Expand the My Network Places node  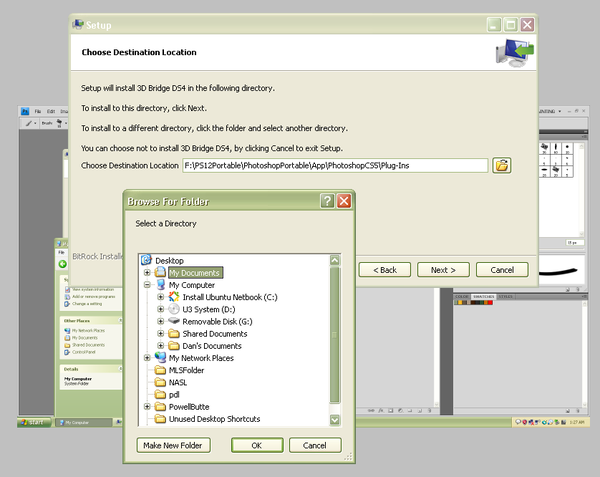(x=147, y=358)
